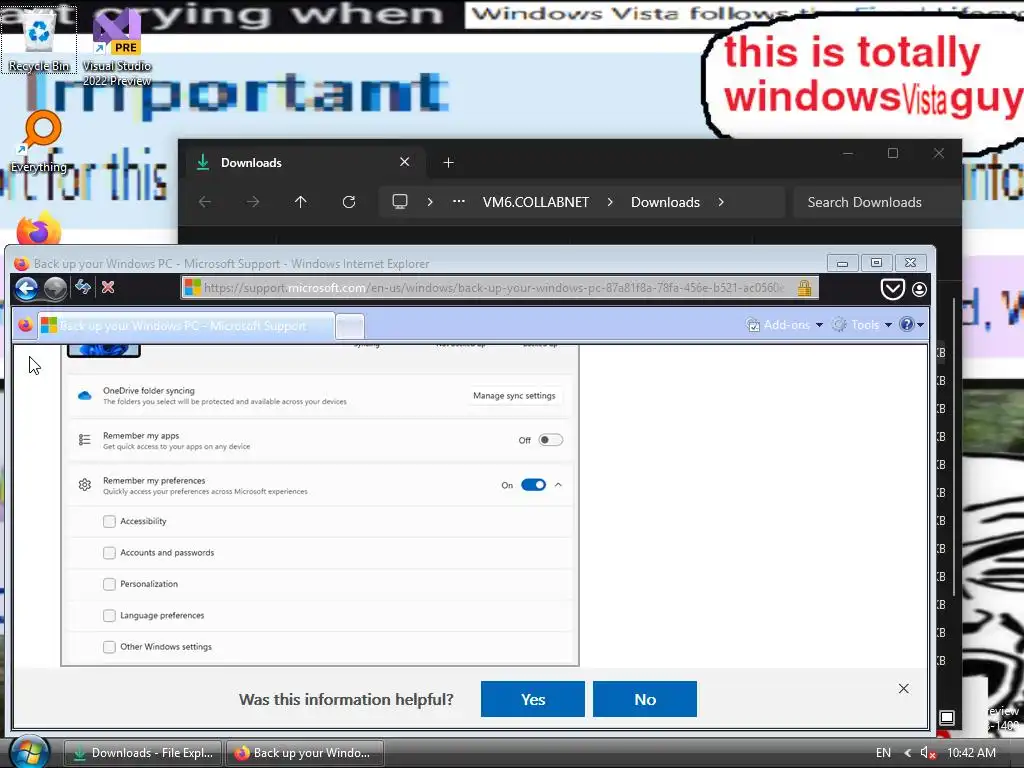
Task: Check Language preferences checkbox
Action: click(x=109, y=615)
